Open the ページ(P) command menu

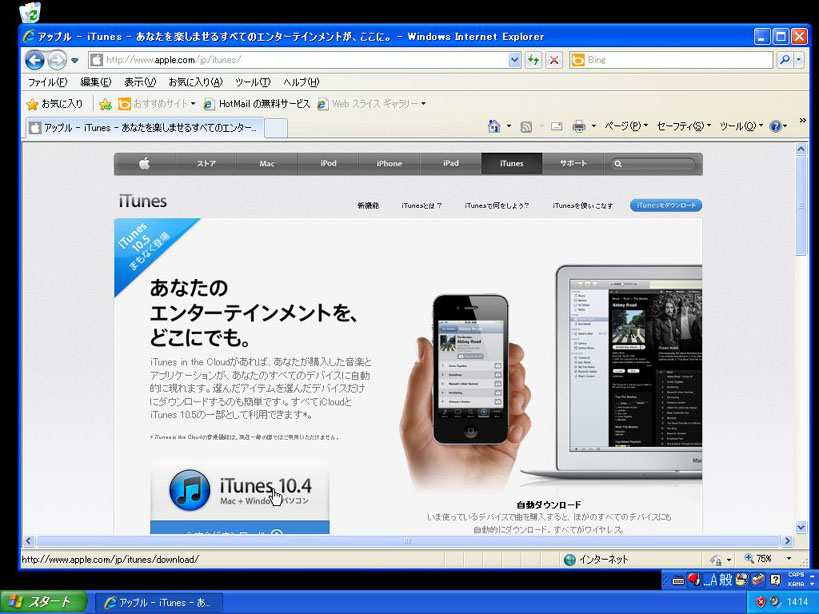coord(626,126)
